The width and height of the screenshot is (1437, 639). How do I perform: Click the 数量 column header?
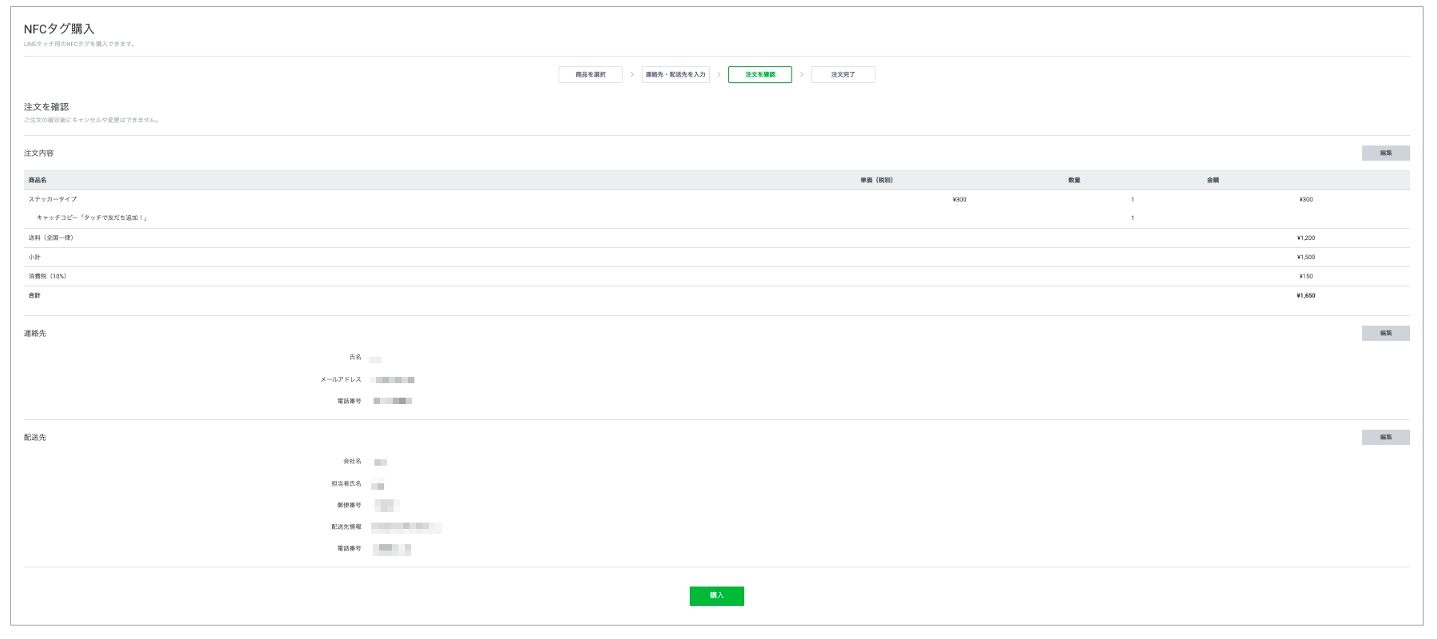coord(1073,180)
